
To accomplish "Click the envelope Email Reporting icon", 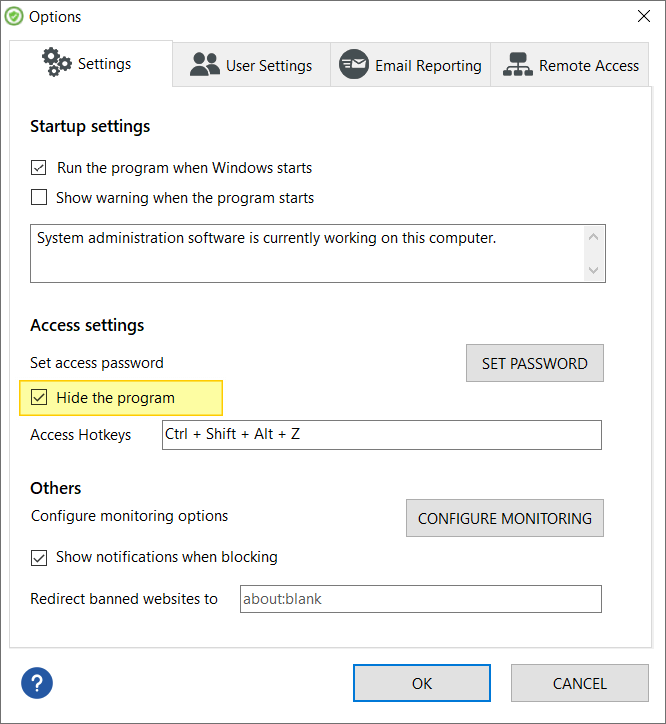I will pos(354,64).
